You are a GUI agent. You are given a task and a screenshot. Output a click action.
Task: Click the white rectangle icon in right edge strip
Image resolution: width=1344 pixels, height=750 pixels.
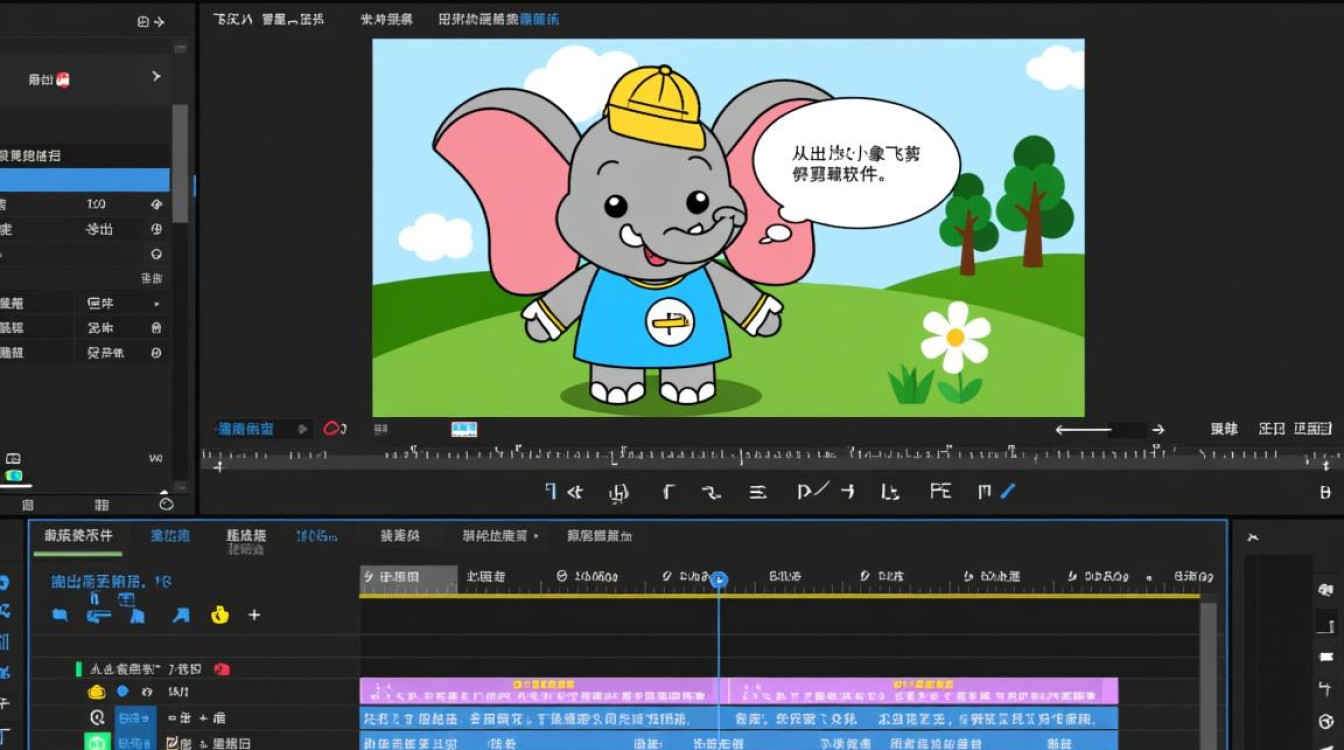point(1326,657)
